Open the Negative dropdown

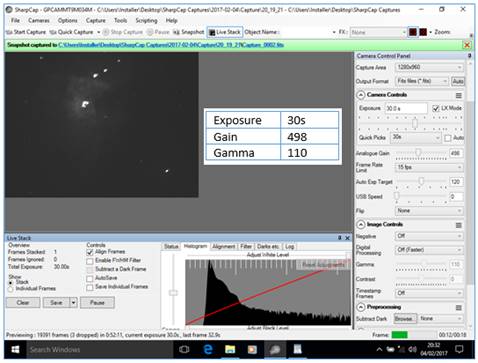click(x=429, y=236)
